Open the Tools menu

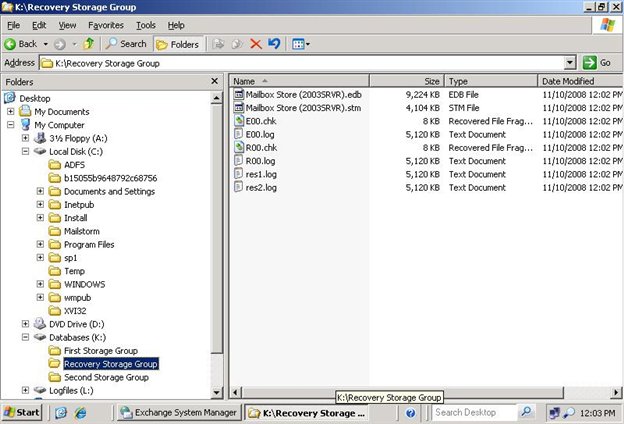click(145, 24)
